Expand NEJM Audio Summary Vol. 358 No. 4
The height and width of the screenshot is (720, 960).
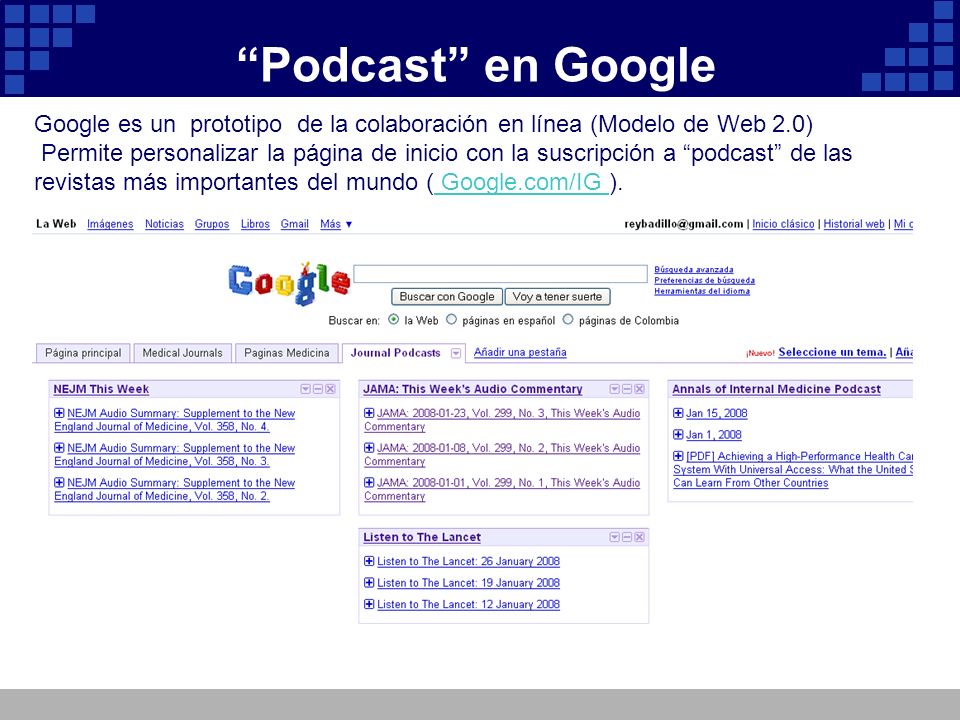[x=59, y=413]
